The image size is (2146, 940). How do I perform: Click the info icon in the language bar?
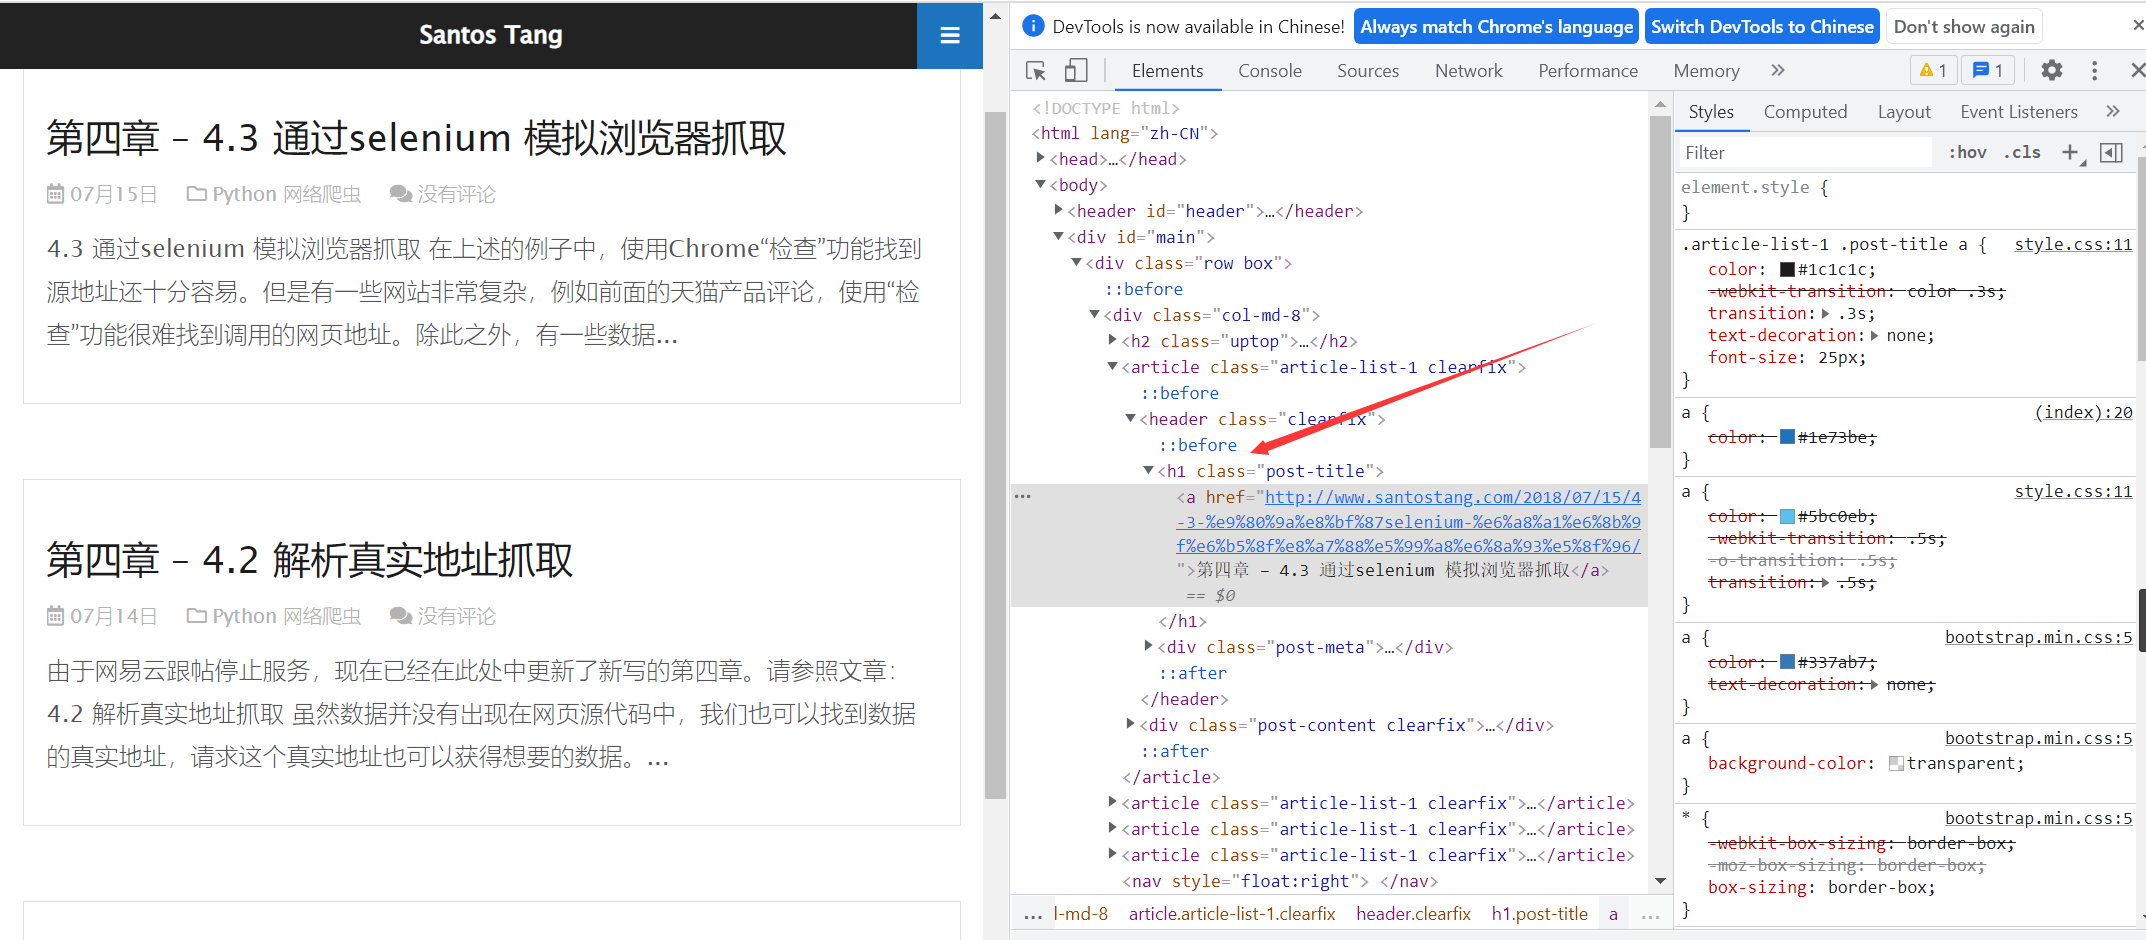(1033, 26)
